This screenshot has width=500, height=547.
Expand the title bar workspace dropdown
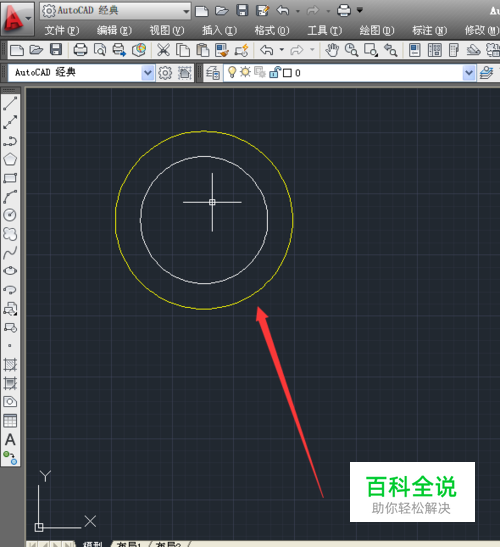pos(186,11)
